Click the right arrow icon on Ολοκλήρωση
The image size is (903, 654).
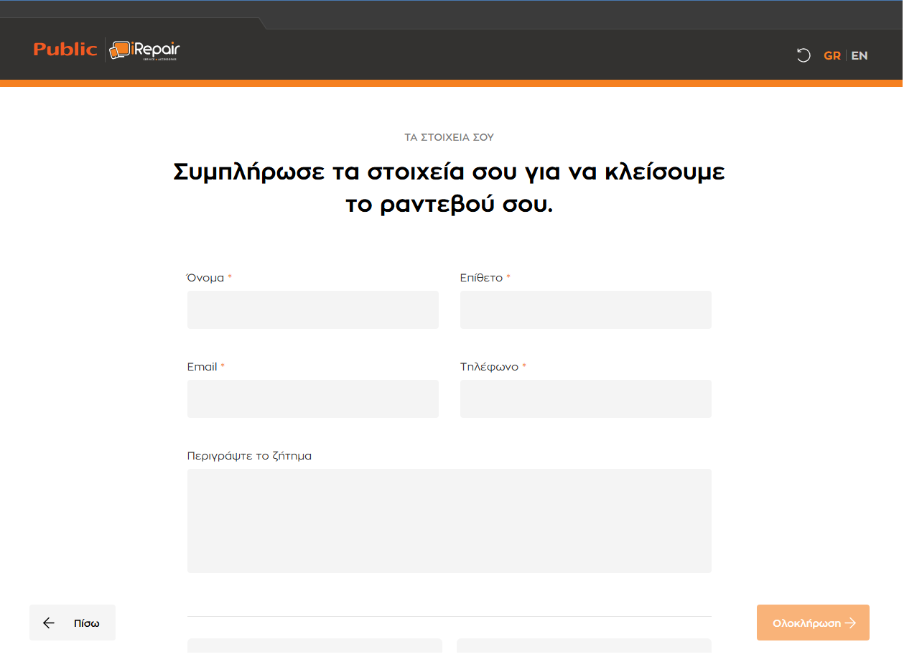[851, 623]
